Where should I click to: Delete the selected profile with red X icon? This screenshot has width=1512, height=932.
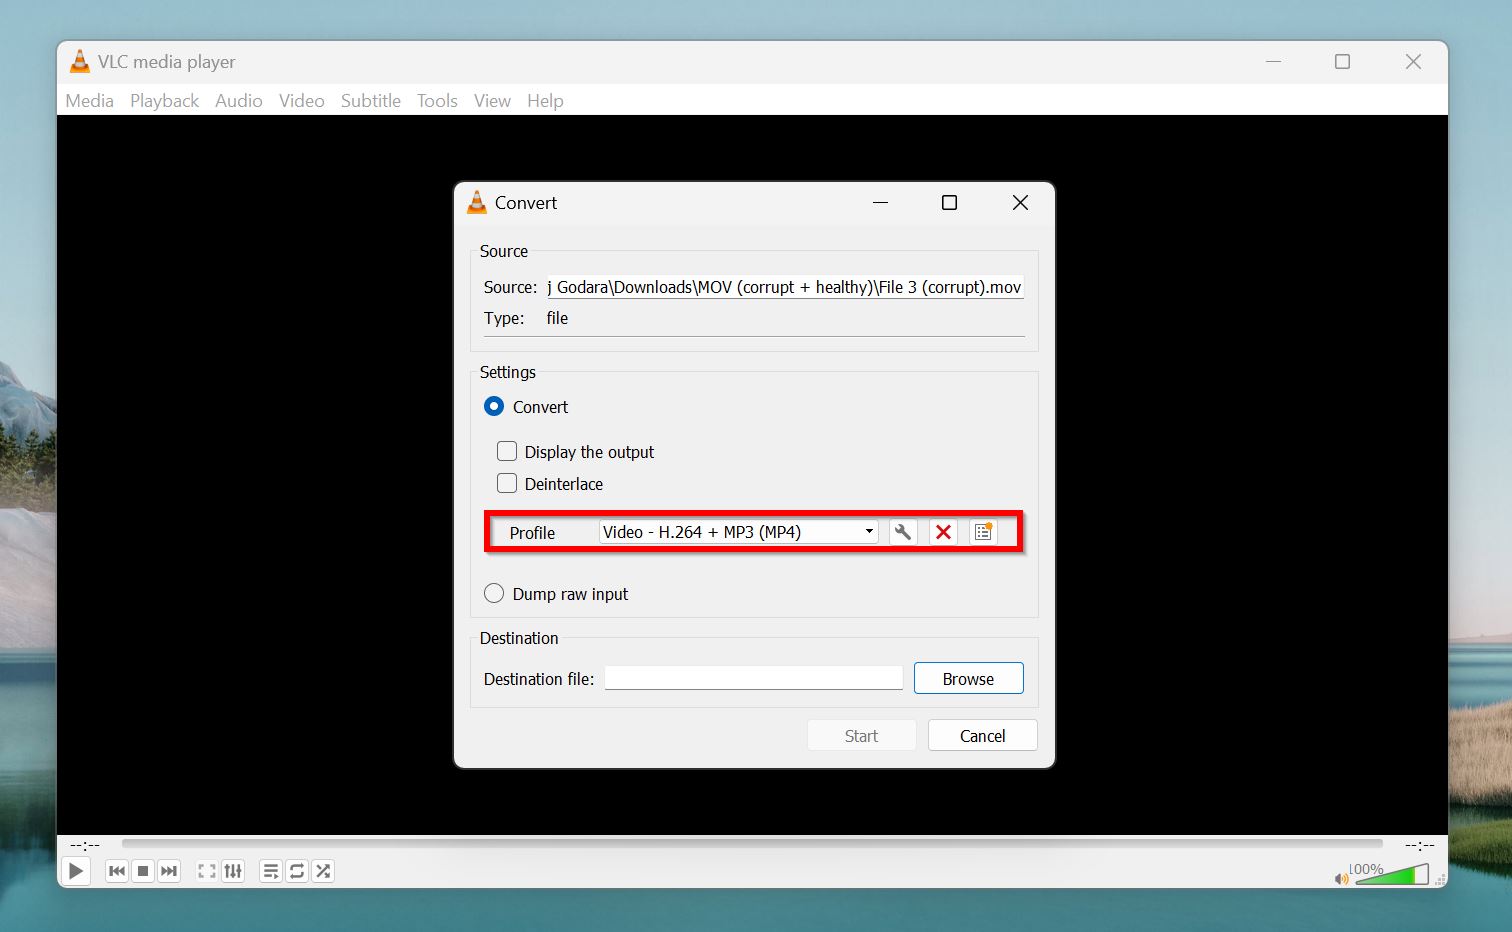[942, 531]
